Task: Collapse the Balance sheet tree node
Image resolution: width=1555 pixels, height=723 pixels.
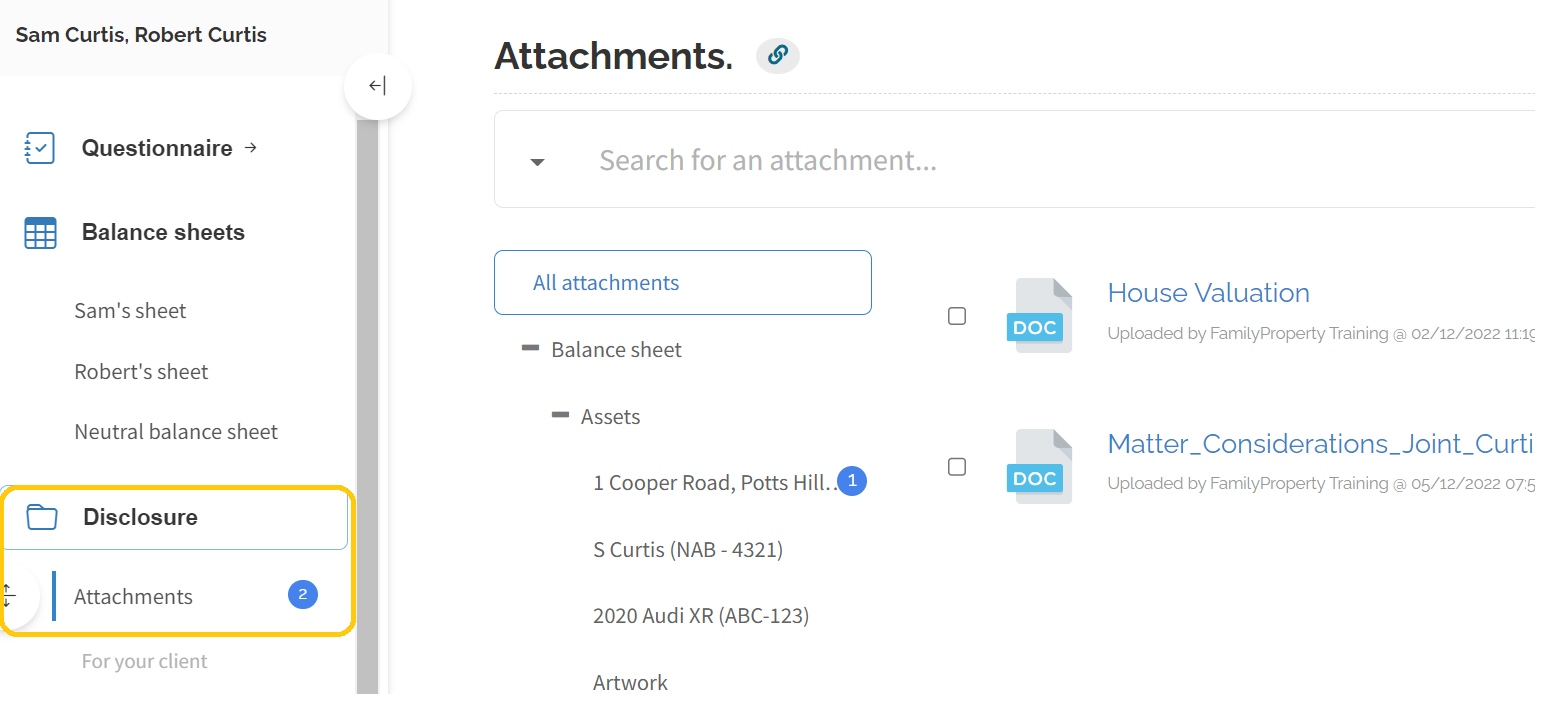Action: point(530,349)
